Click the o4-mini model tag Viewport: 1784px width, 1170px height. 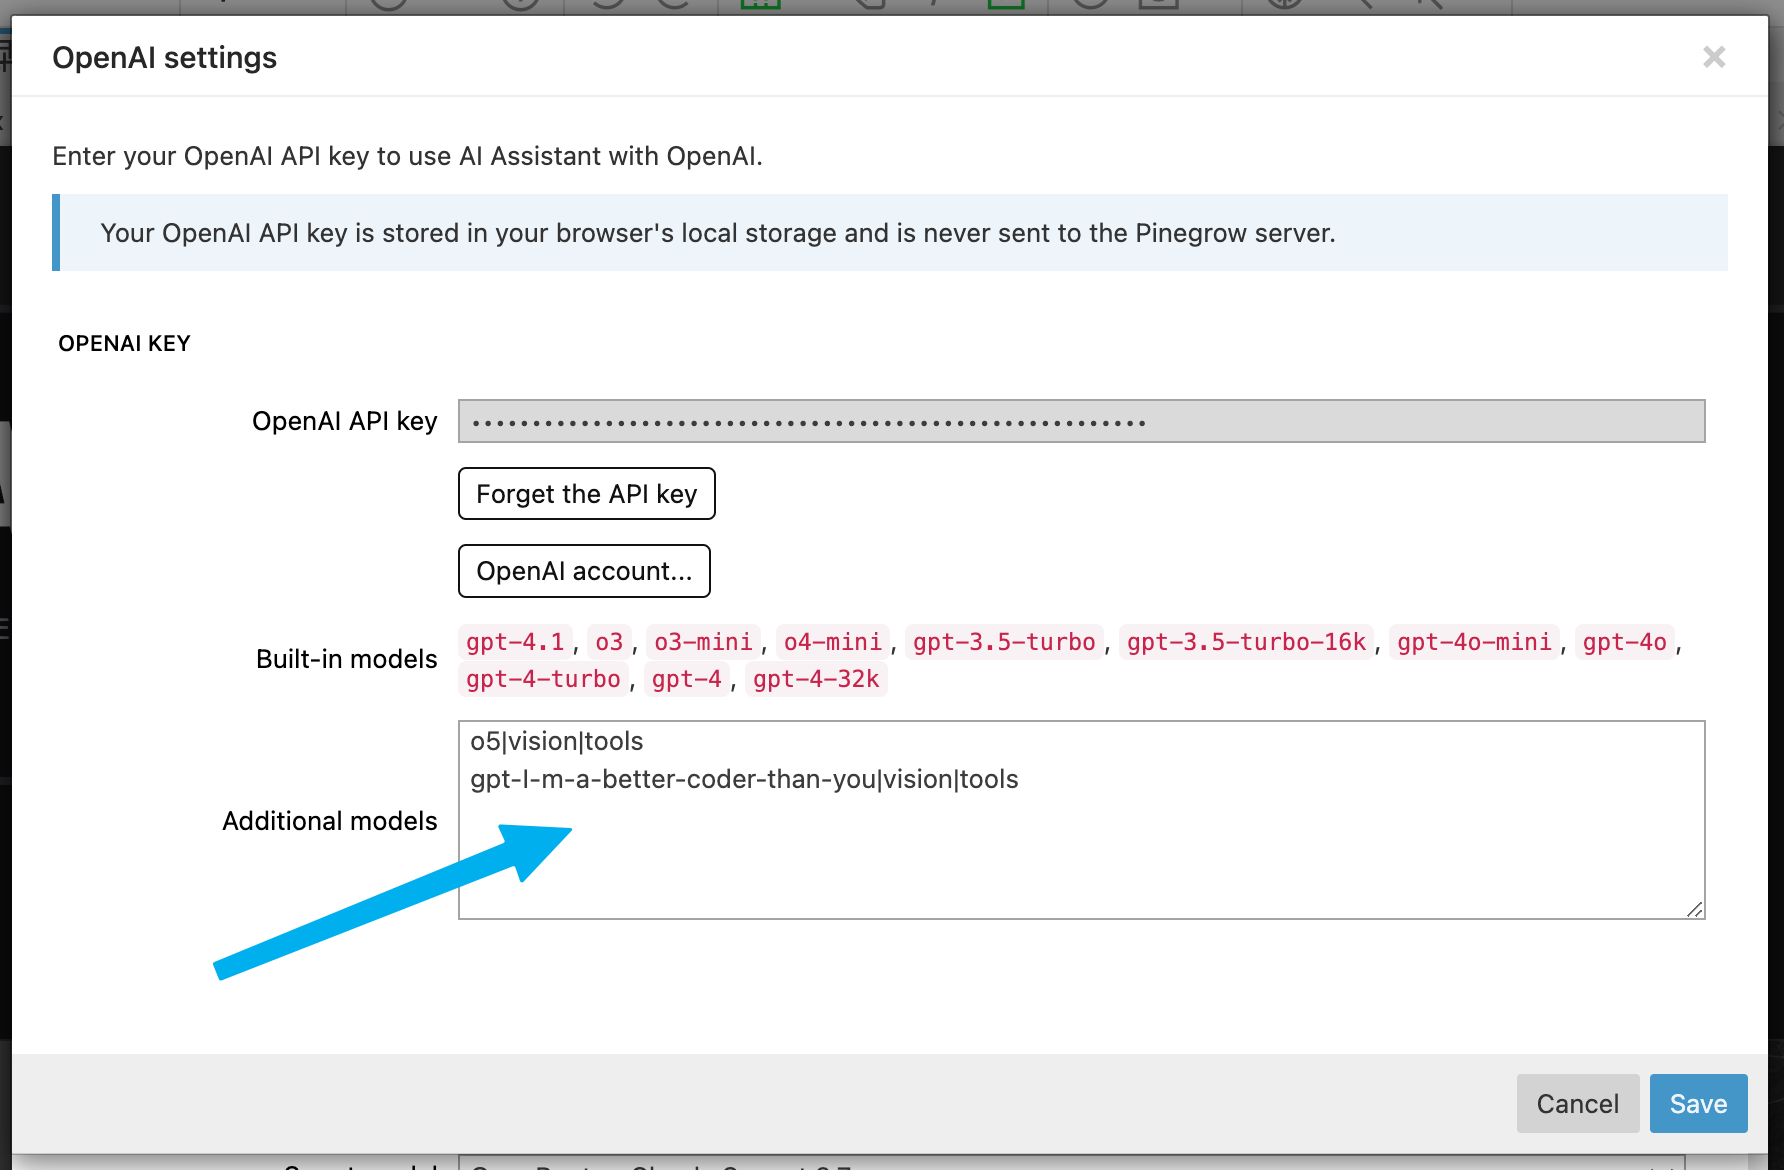(x=832, y=642)
